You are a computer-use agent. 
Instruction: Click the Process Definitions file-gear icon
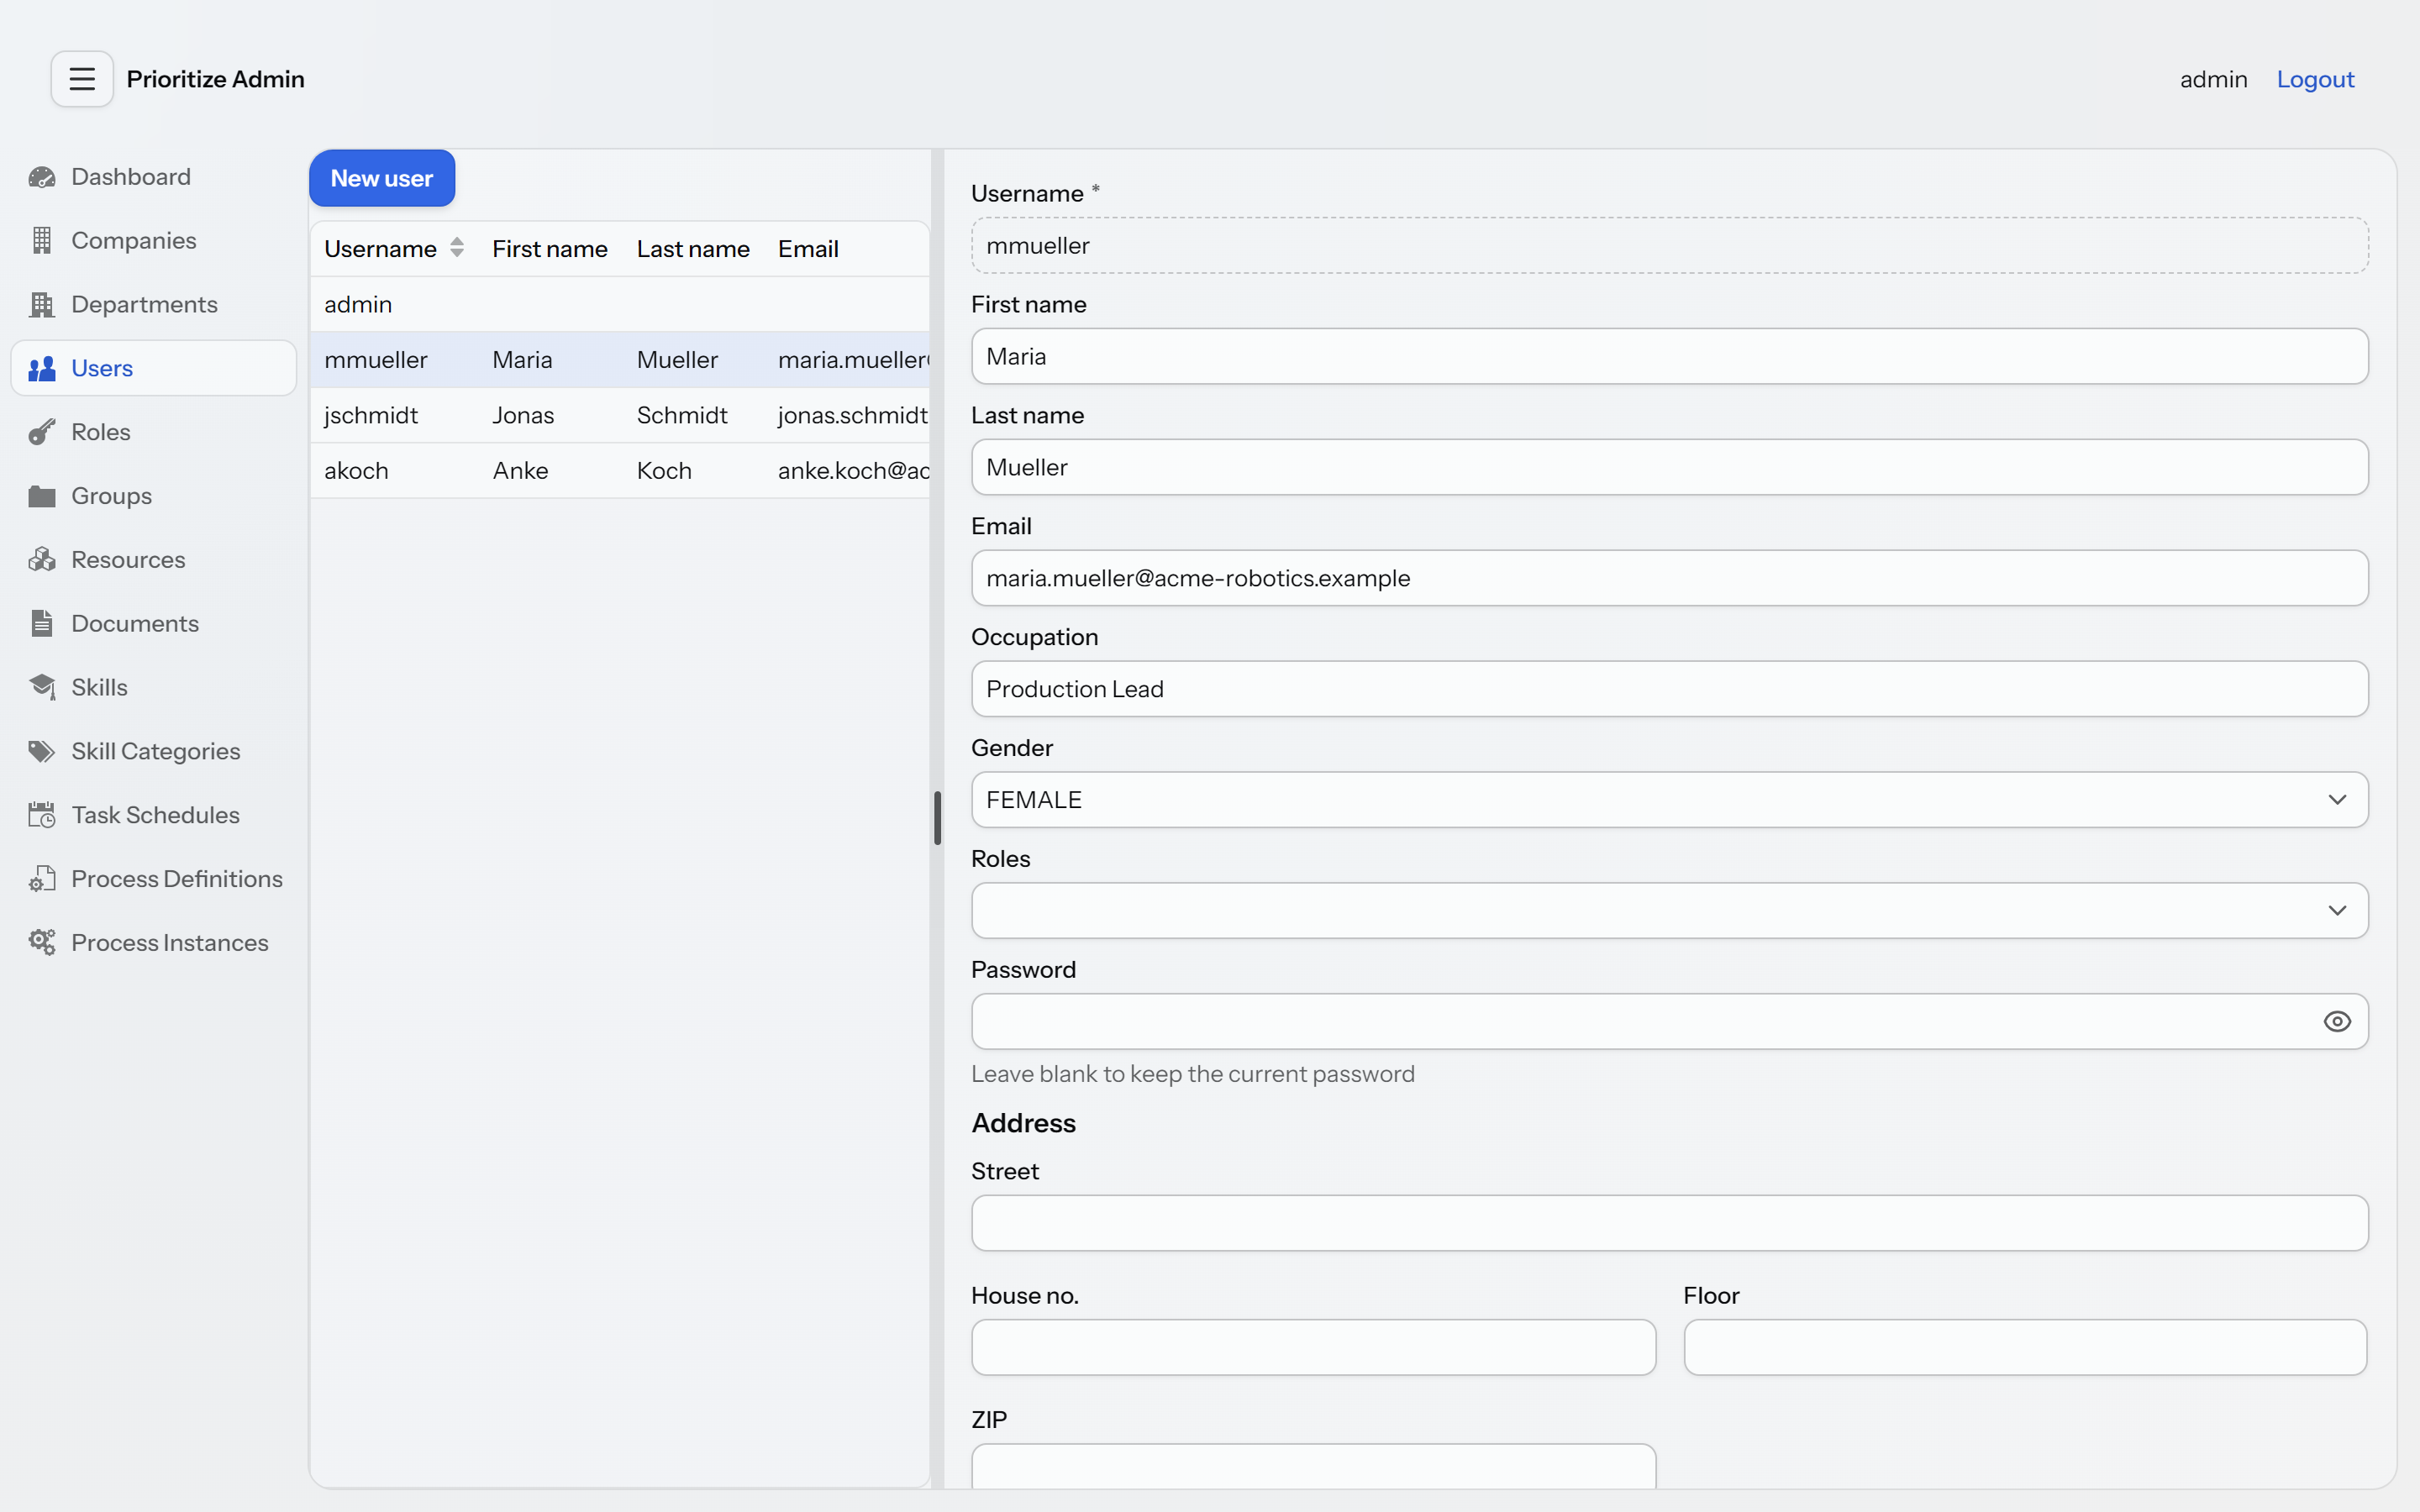42,879
